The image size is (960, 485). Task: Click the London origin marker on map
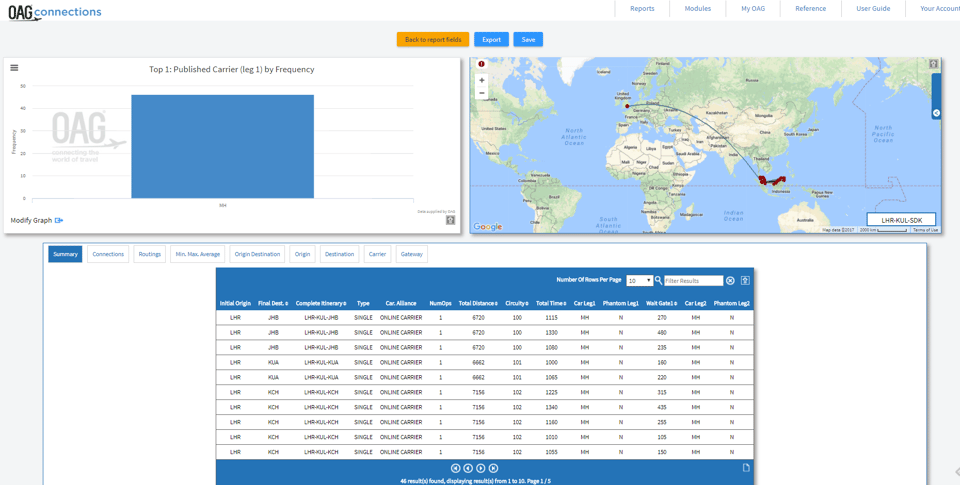(627, 106)
